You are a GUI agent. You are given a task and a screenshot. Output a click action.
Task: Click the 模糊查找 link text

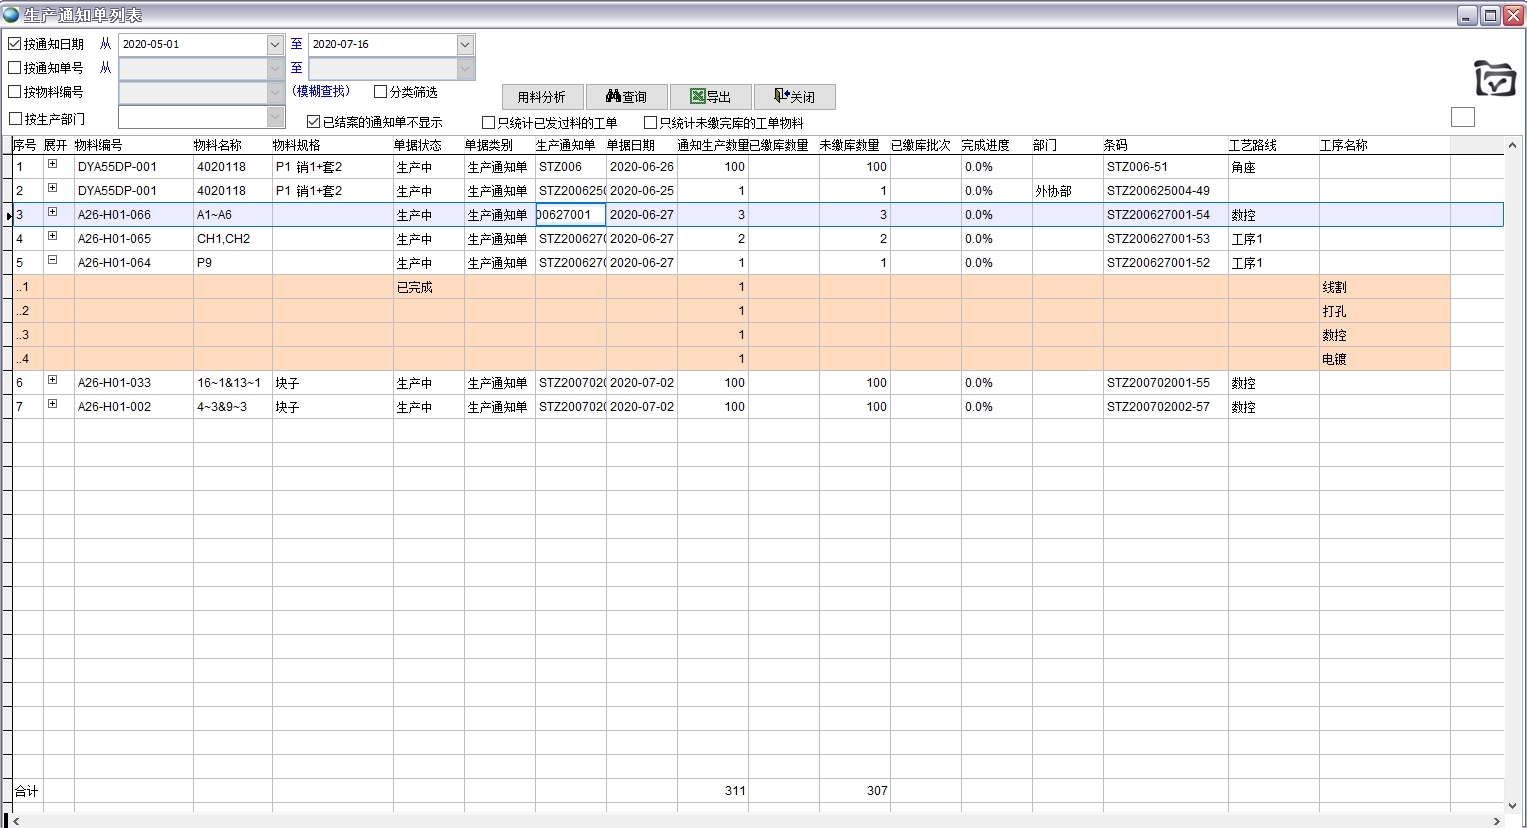pyautogui.click(x=321, y=92)
